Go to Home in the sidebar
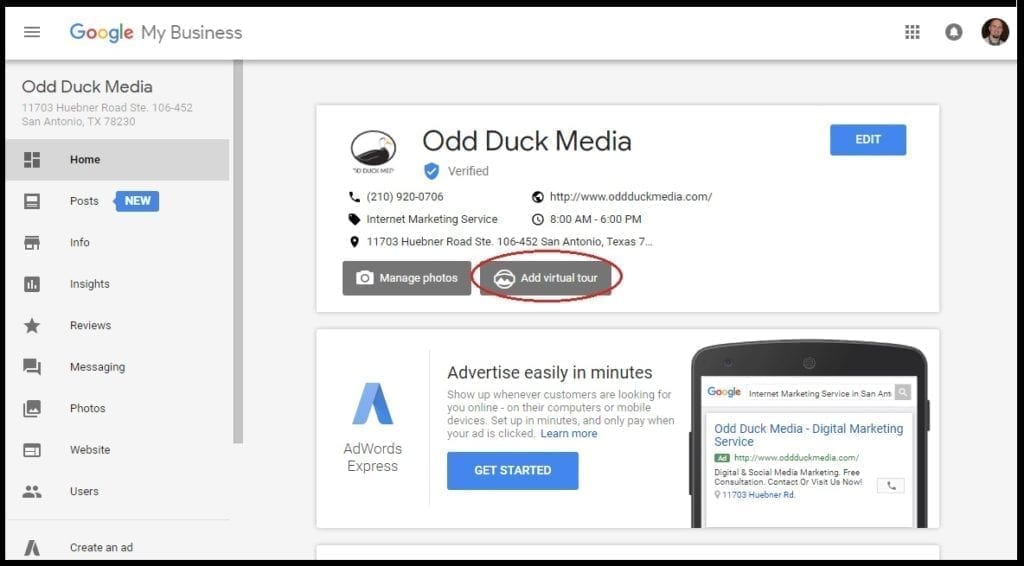Screen dimensions: 1024x566 pos(118,159)
